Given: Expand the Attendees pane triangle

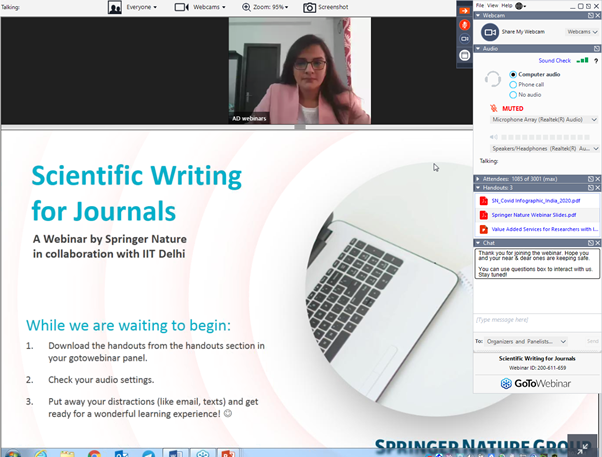Looking at the screenshot, I should tap(478, 179).
